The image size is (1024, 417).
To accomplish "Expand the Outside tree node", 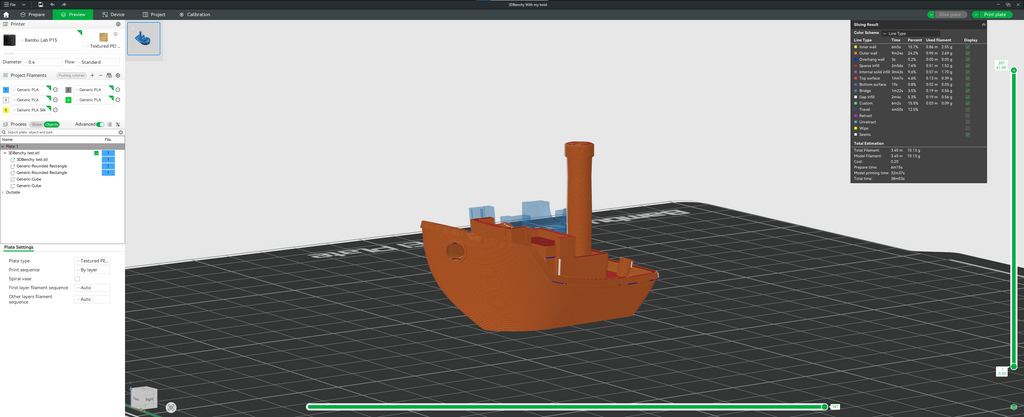I will pyautogui.click(x=3, y=193).
